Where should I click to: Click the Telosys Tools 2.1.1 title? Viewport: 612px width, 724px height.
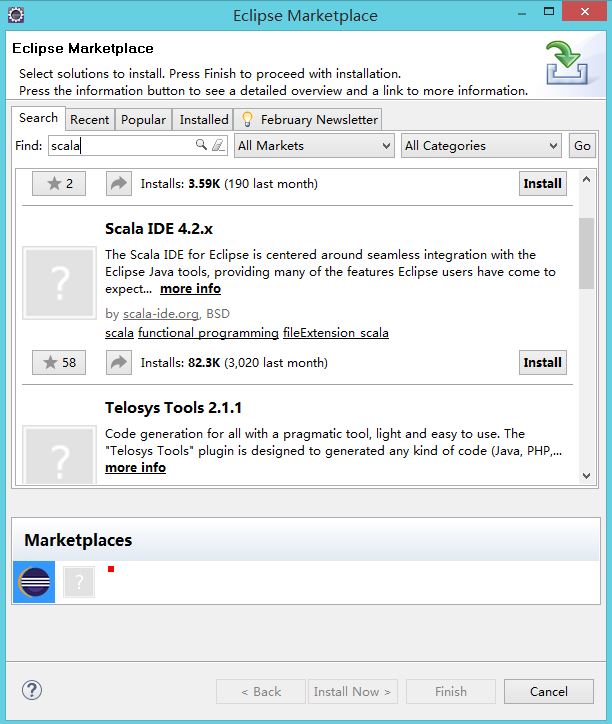173,408
